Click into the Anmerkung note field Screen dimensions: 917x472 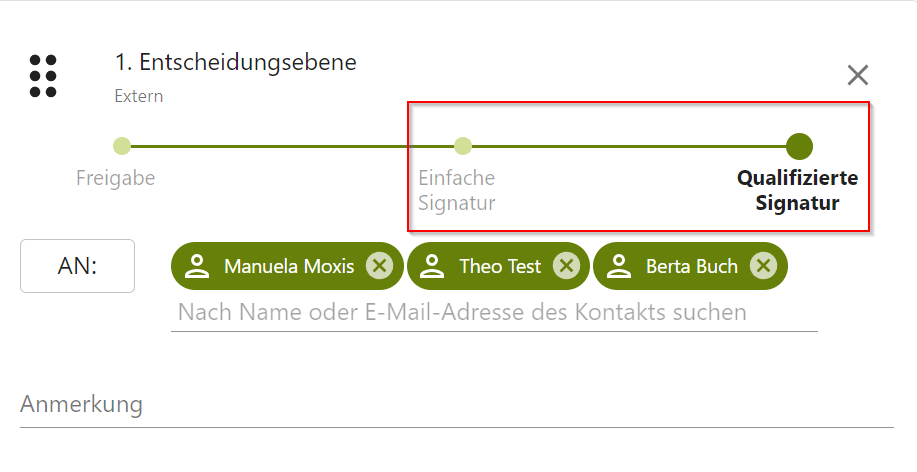click(x=456, y=405)
